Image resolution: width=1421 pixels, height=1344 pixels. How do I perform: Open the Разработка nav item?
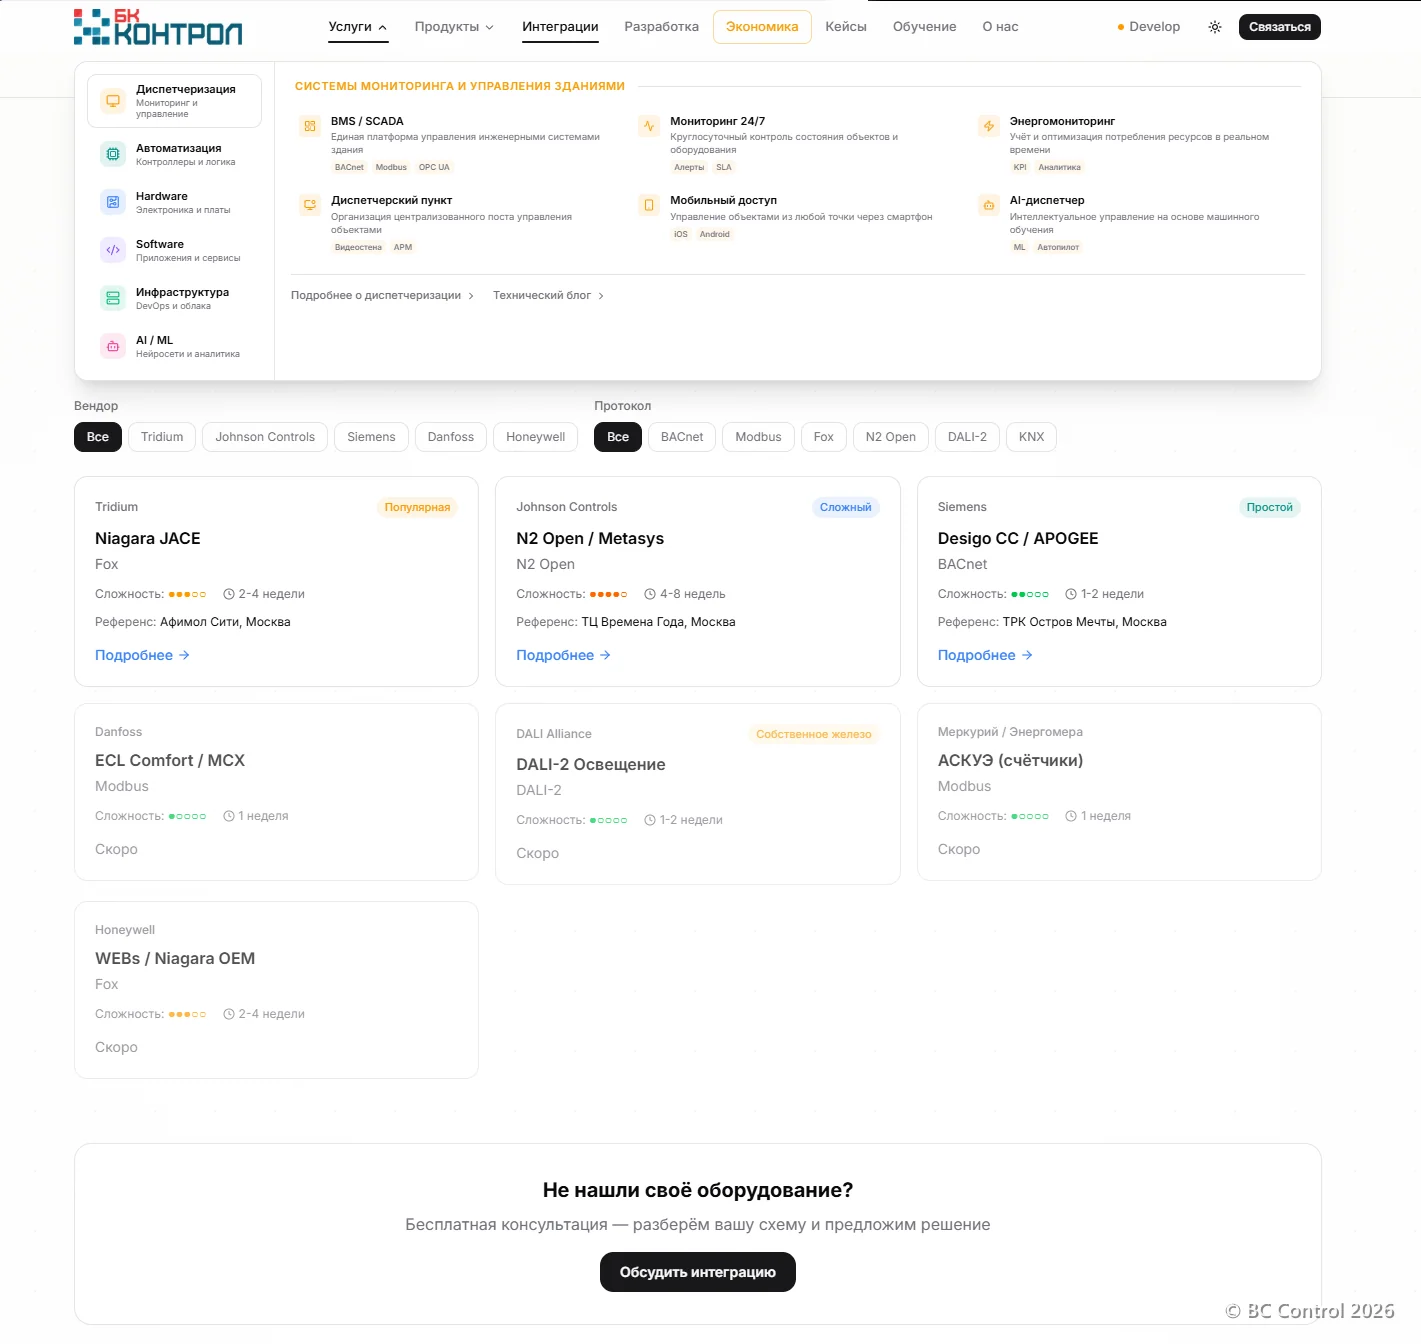(662, 27)
